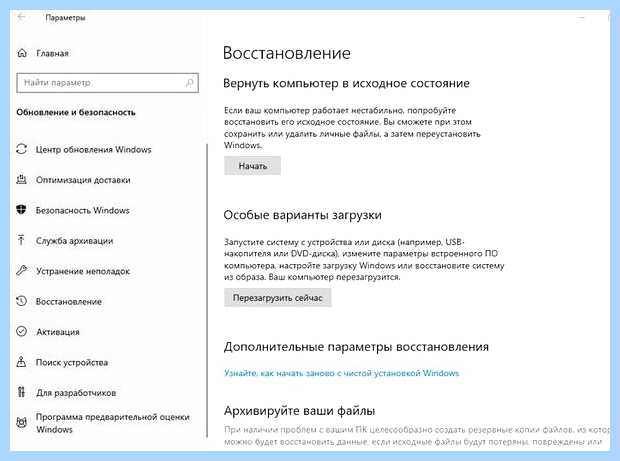Click the Windows Update refresh arrows icon
This screenshot has height=461, width=620.
pyautogui.click(x=21, y=149)
